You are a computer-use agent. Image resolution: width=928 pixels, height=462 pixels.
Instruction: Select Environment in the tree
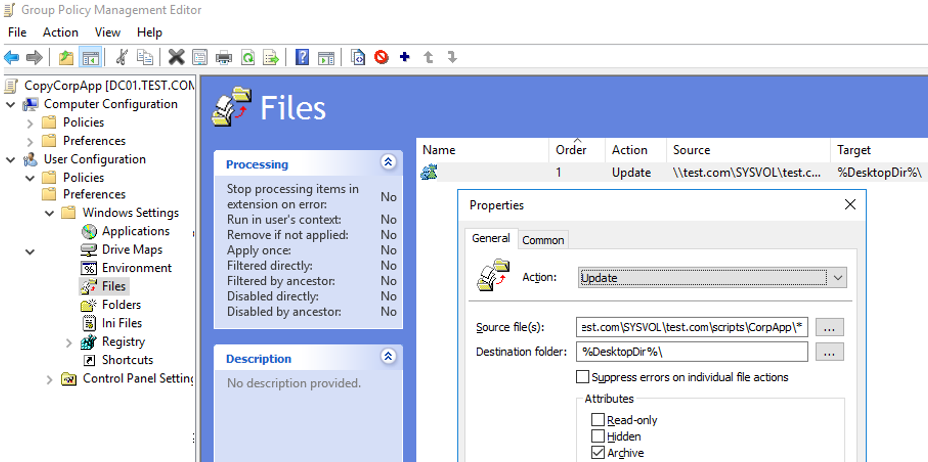point(137,268)
